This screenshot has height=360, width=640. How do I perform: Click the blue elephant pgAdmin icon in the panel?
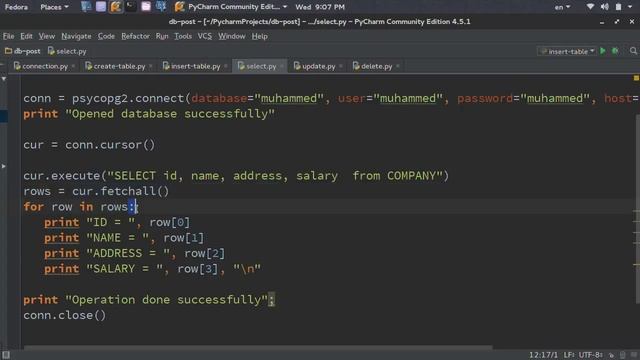point(161,7)
